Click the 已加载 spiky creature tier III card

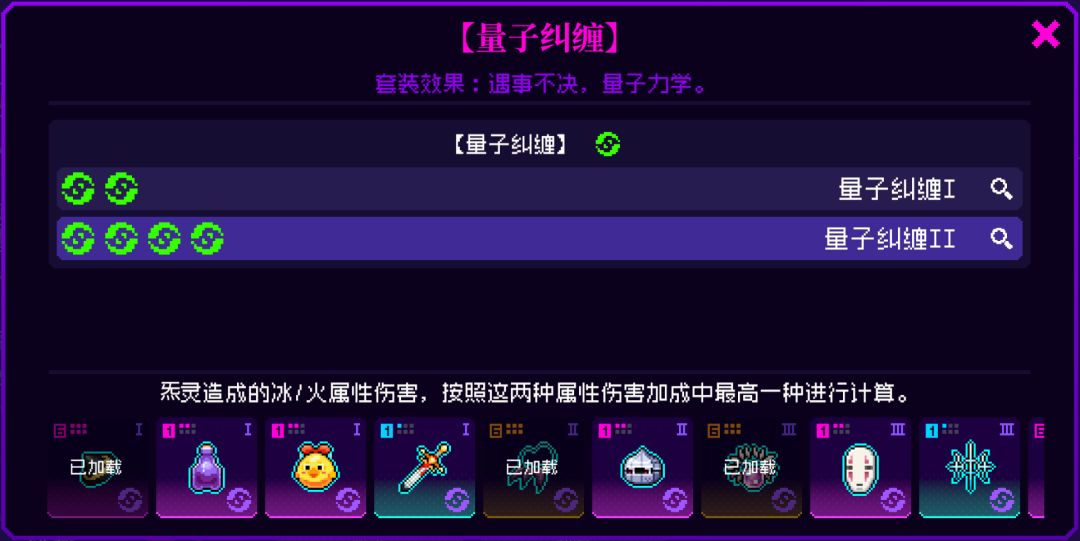(x=751, y=467)
